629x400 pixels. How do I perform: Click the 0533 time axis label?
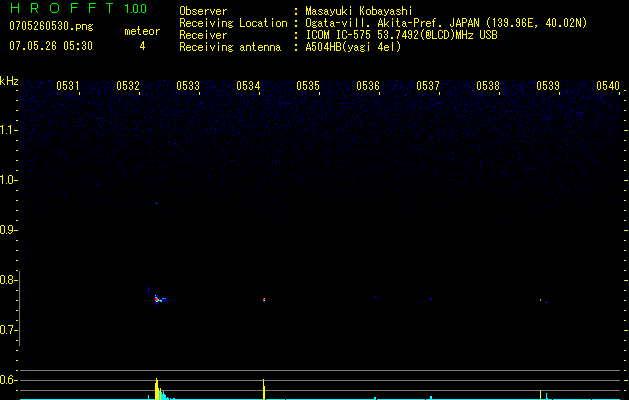(188, 85)
